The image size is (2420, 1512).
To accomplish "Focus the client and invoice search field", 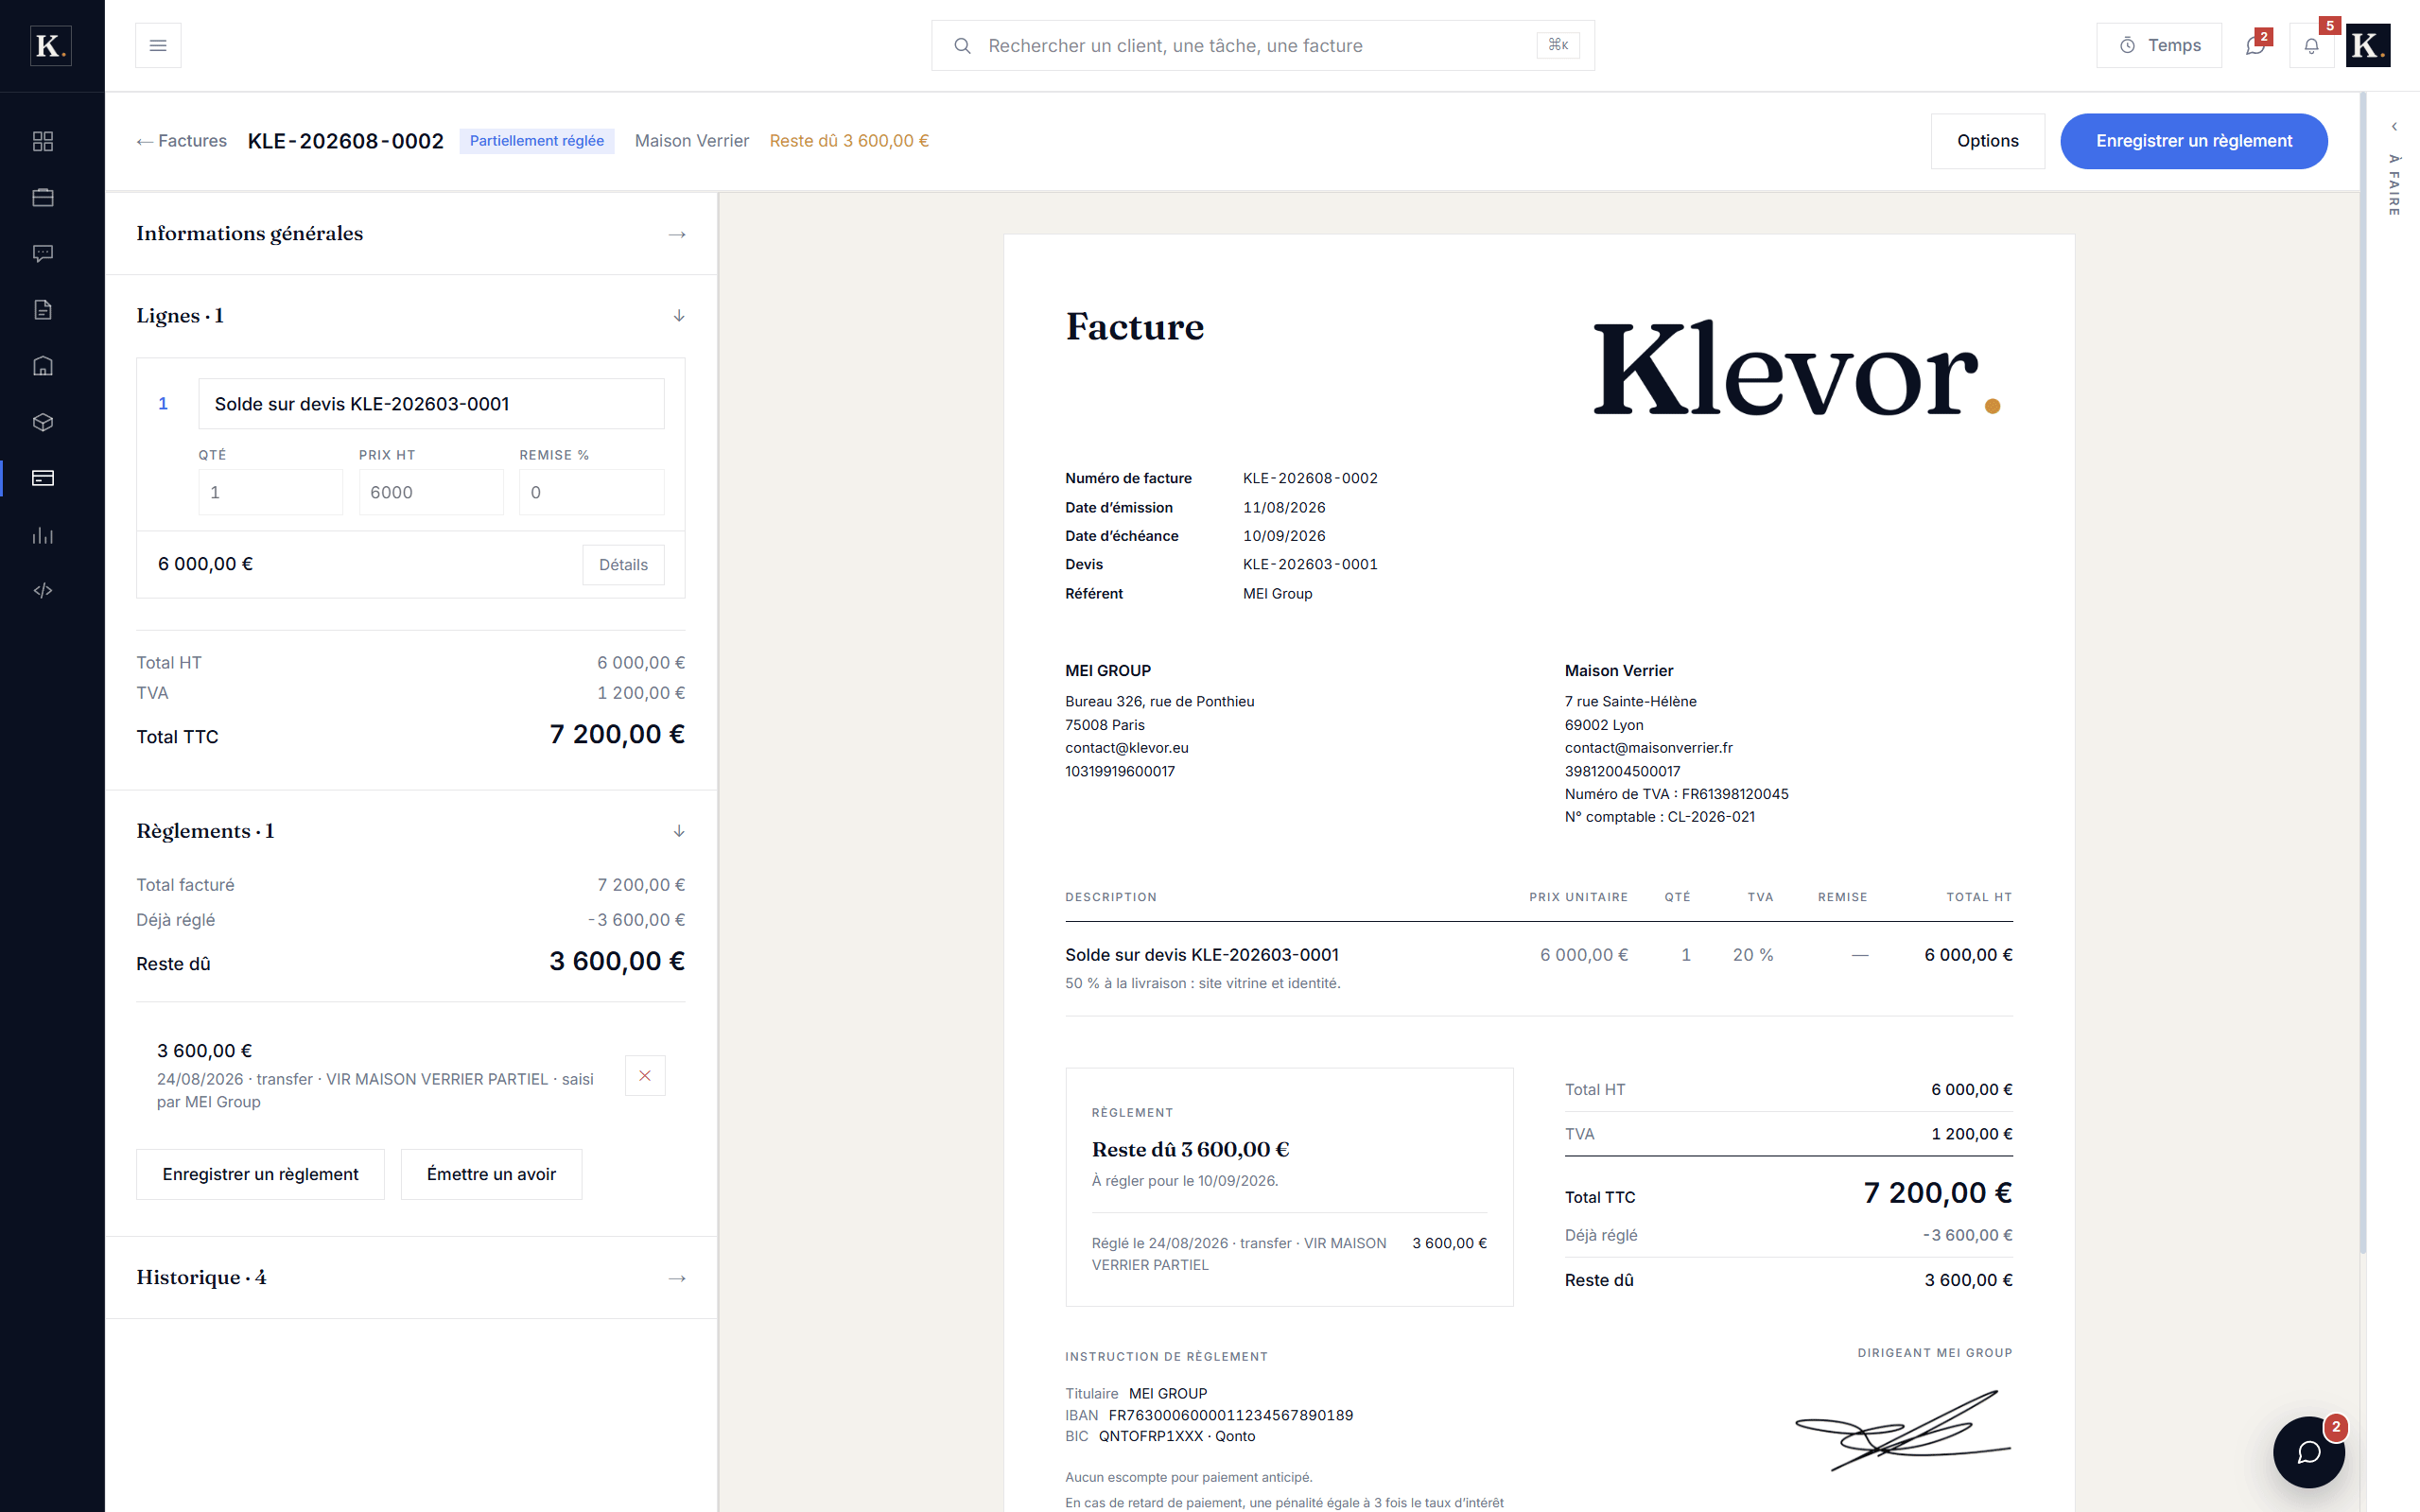I will coord(1262,46).
